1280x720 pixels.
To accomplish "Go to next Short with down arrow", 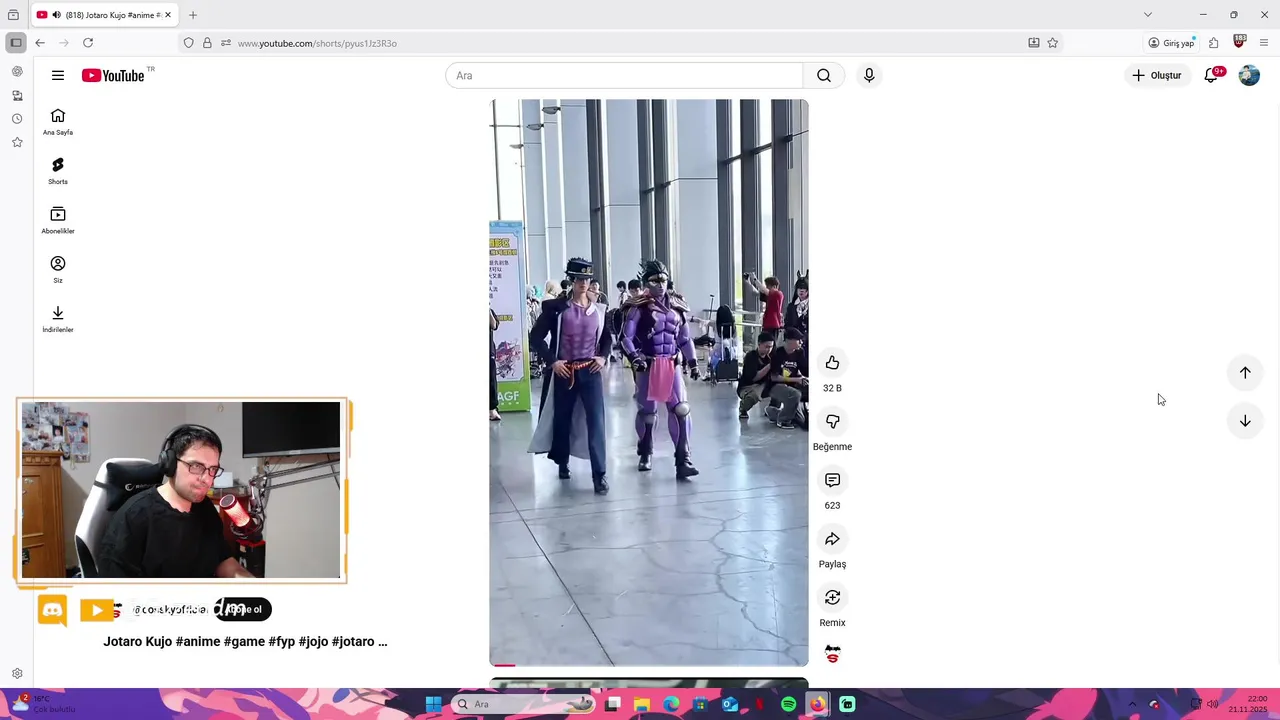I will coord(1245,421).
